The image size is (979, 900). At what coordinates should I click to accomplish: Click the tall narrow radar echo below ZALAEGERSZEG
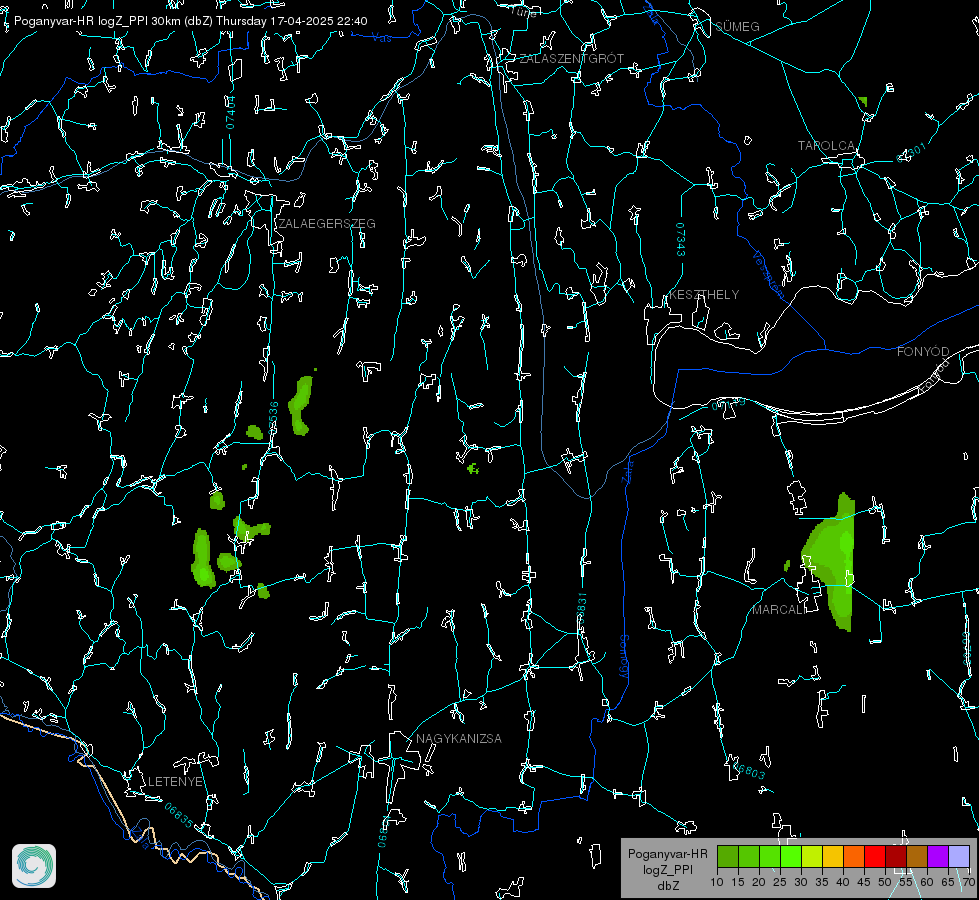pos(300,405)
